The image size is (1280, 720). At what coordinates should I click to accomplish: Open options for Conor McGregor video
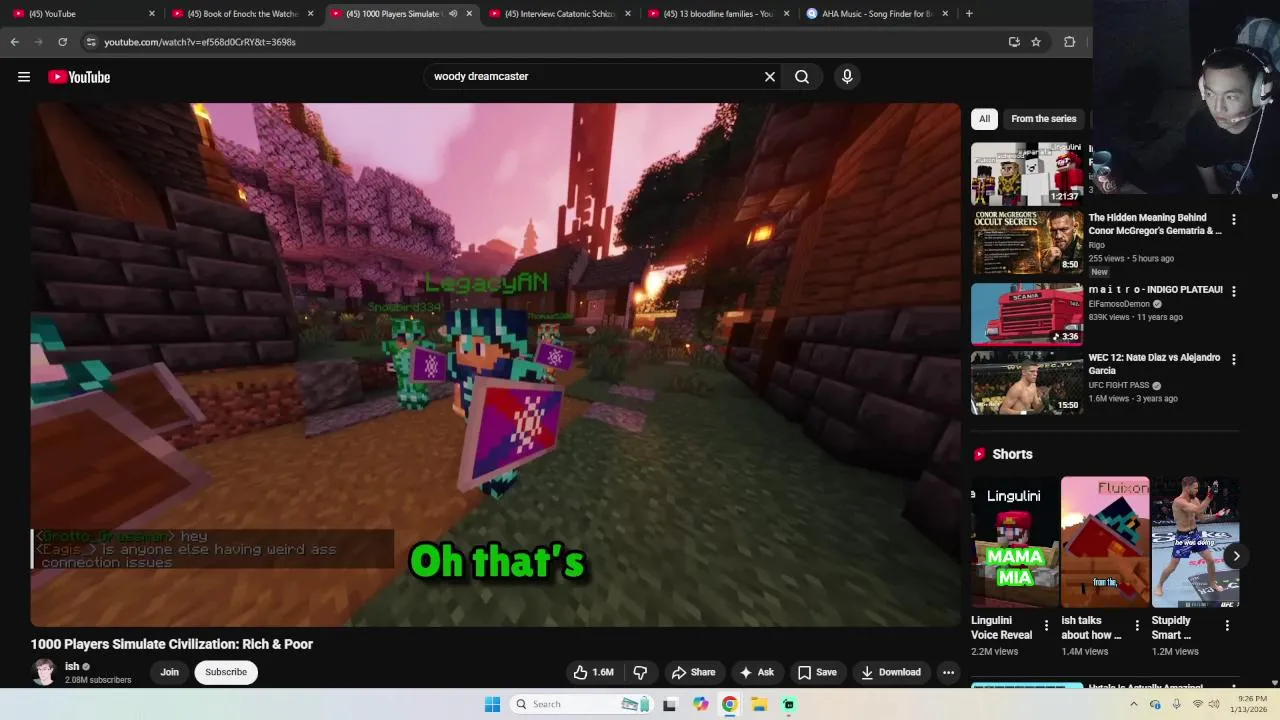(1233, 219)
